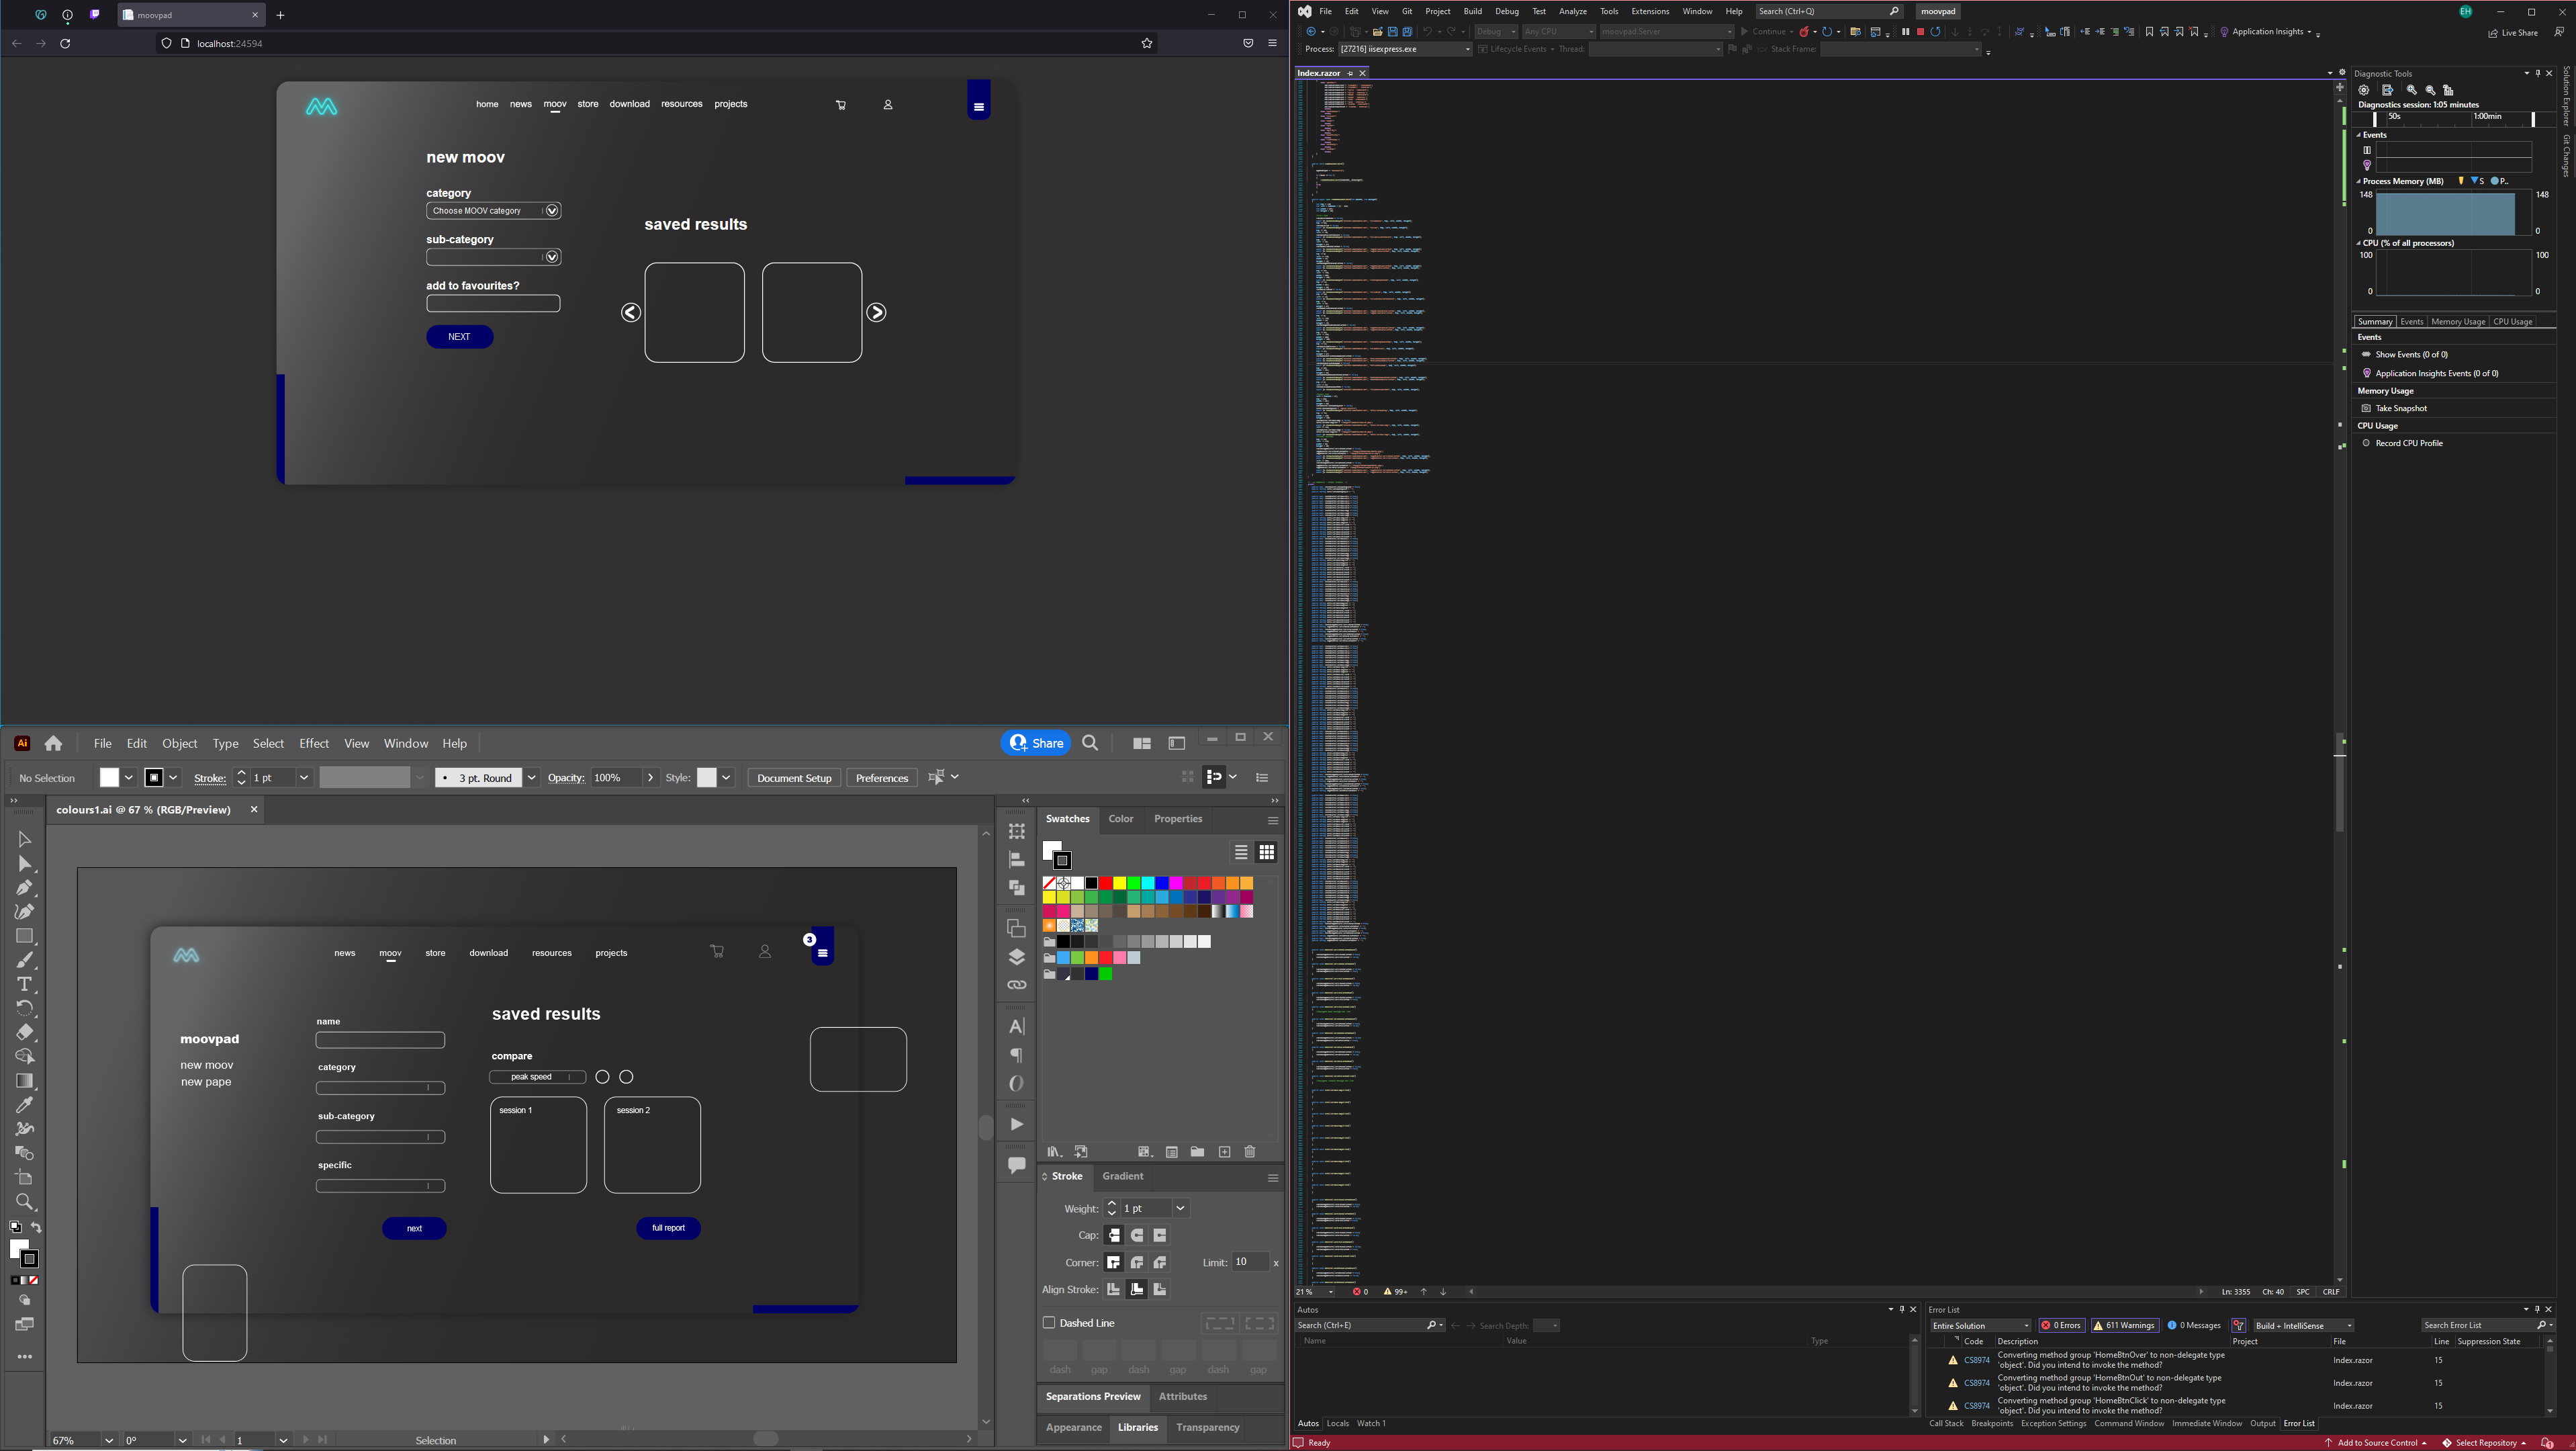The height and width of the screenshot is (1451, 2576).
Task: Select the Eyedropper tool in Illustrator
Action: click(x=24, y=1105)
